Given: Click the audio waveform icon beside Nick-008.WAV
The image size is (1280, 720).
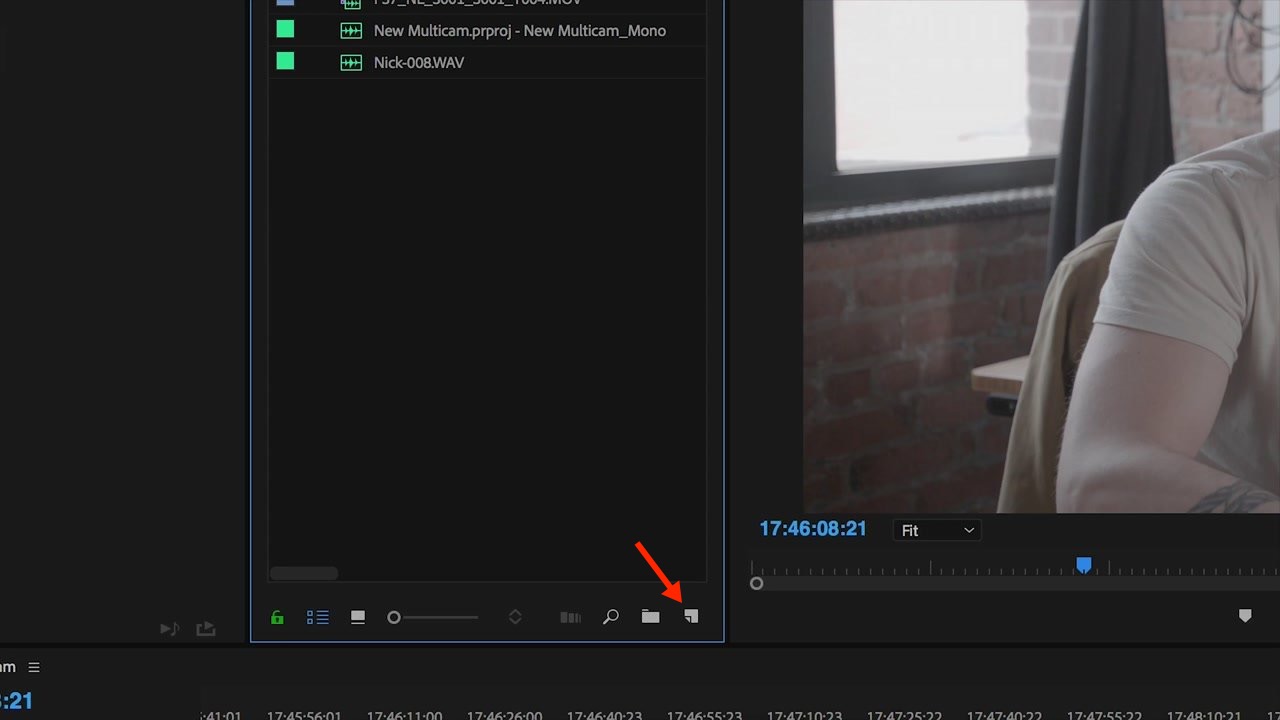Looking at the screenshot, I should click(x=351, y=62).
